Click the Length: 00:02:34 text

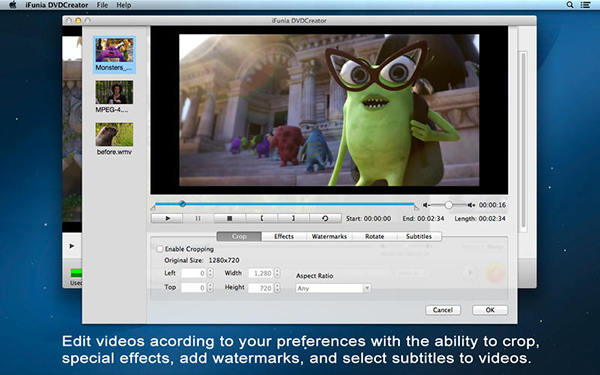click(480, 218)
